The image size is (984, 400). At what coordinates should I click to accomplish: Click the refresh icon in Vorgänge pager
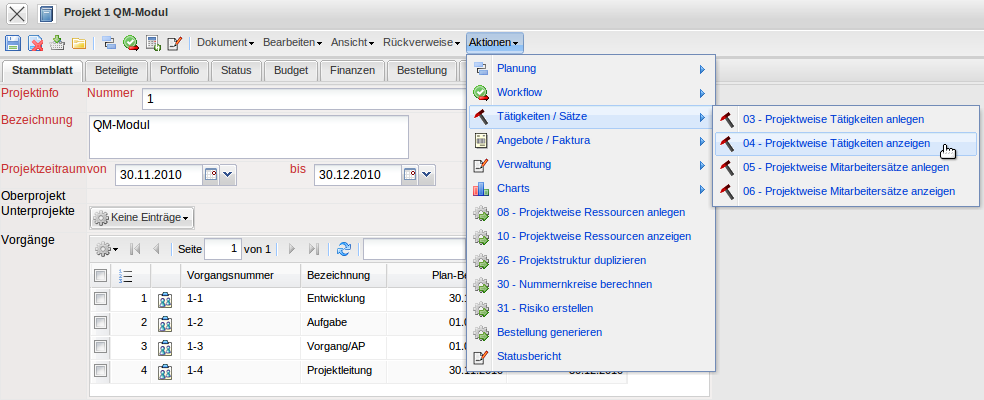point(344,249)
